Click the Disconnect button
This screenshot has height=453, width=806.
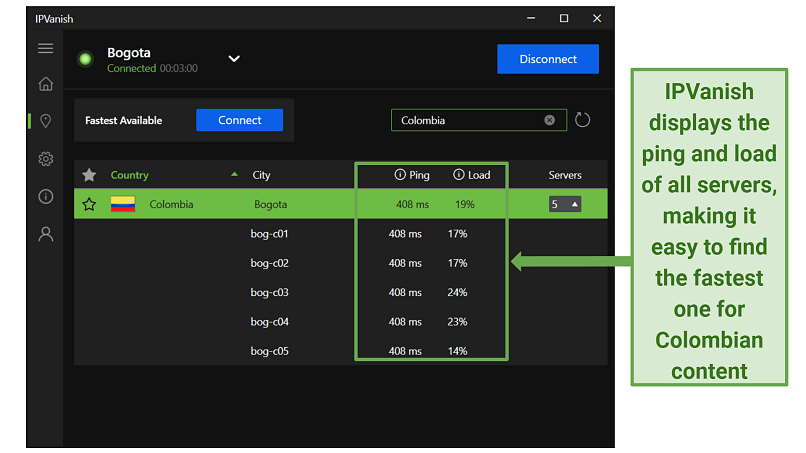(x=548, y=59)
